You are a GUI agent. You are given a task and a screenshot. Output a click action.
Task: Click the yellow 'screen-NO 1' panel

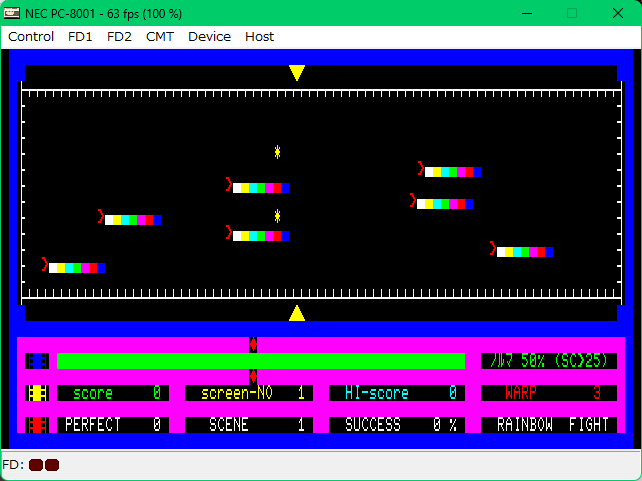pos(249,393)
